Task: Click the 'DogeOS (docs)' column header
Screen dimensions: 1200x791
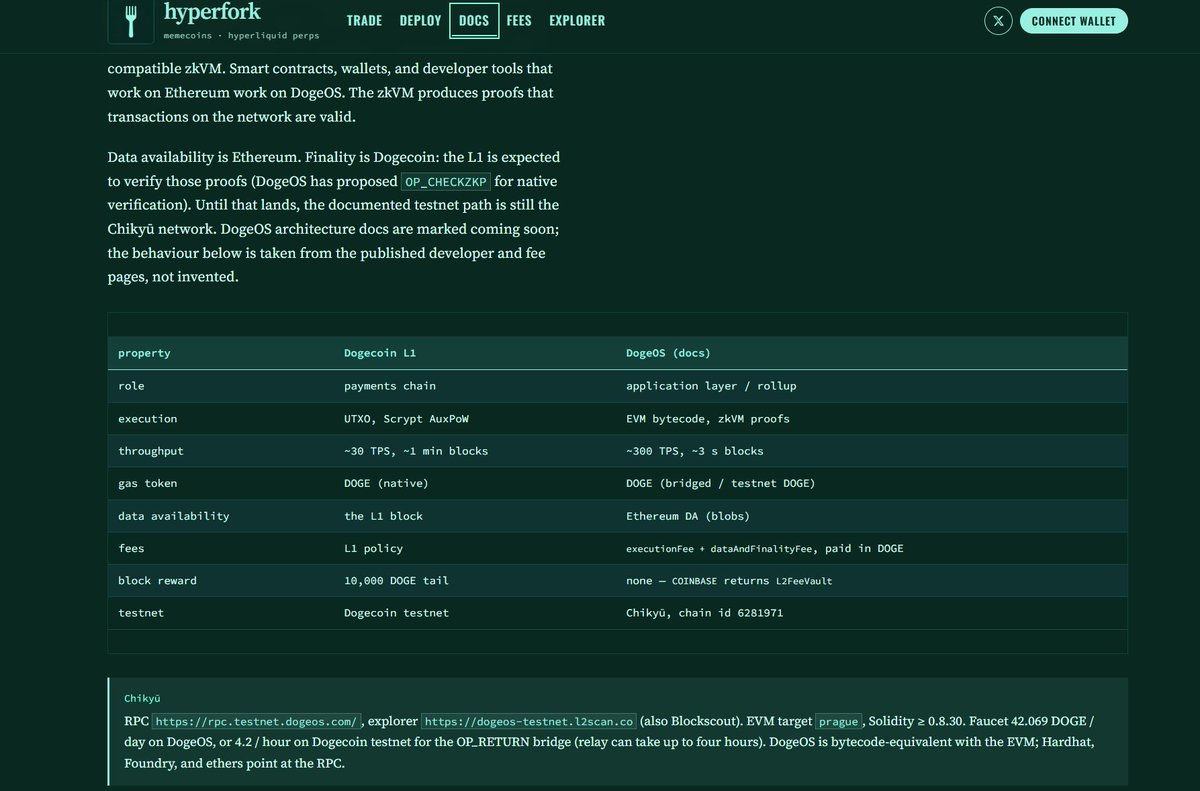Action: coord(668,353)
